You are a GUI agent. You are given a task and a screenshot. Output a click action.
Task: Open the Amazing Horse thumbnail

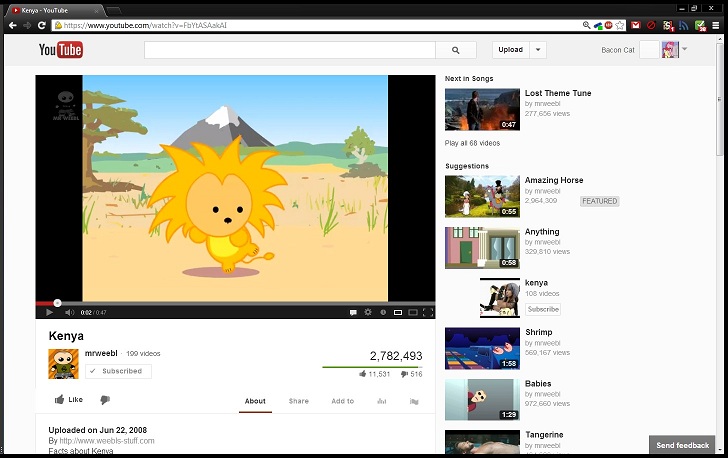tap(482, 196)
